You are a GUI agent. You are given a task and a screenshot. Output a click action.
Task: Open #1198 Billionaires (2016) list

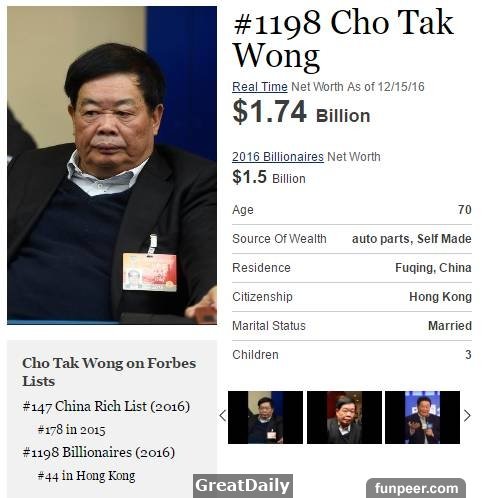point(99,453)
